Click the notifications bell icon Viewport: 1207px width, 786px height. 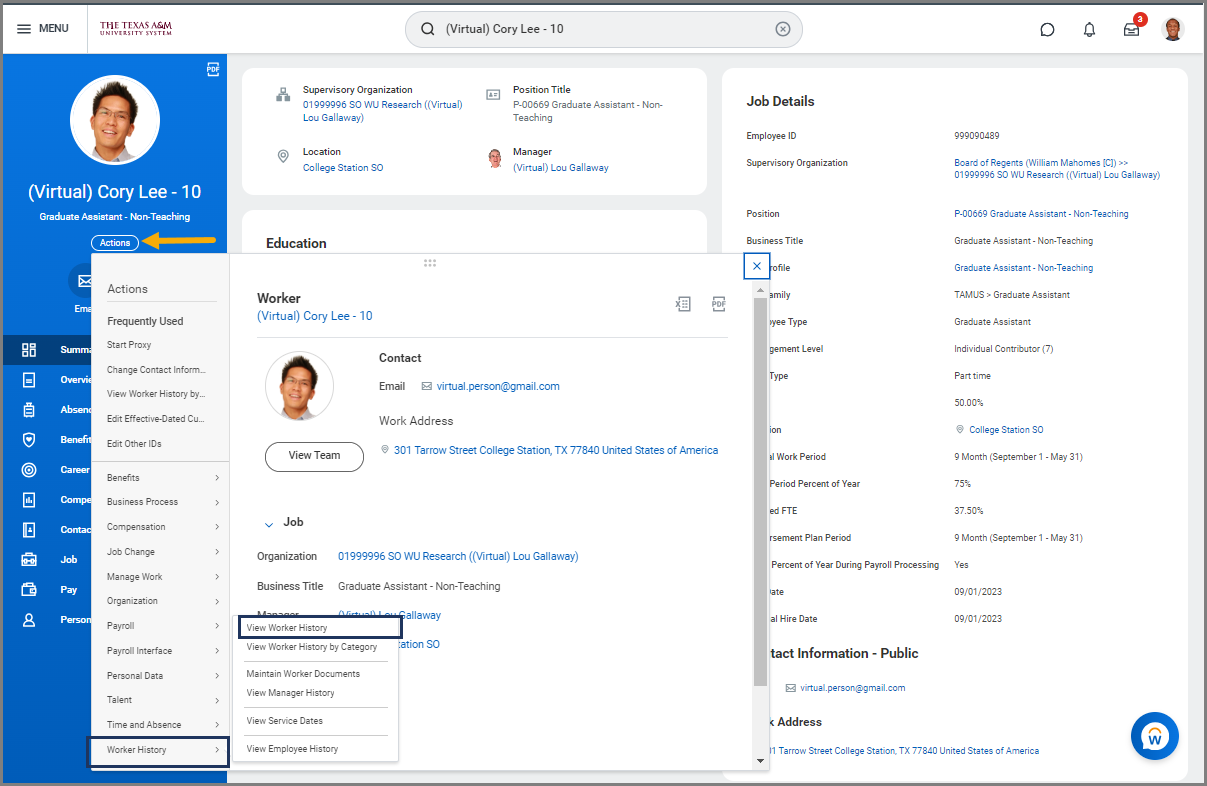click(x=1089, y=29)
